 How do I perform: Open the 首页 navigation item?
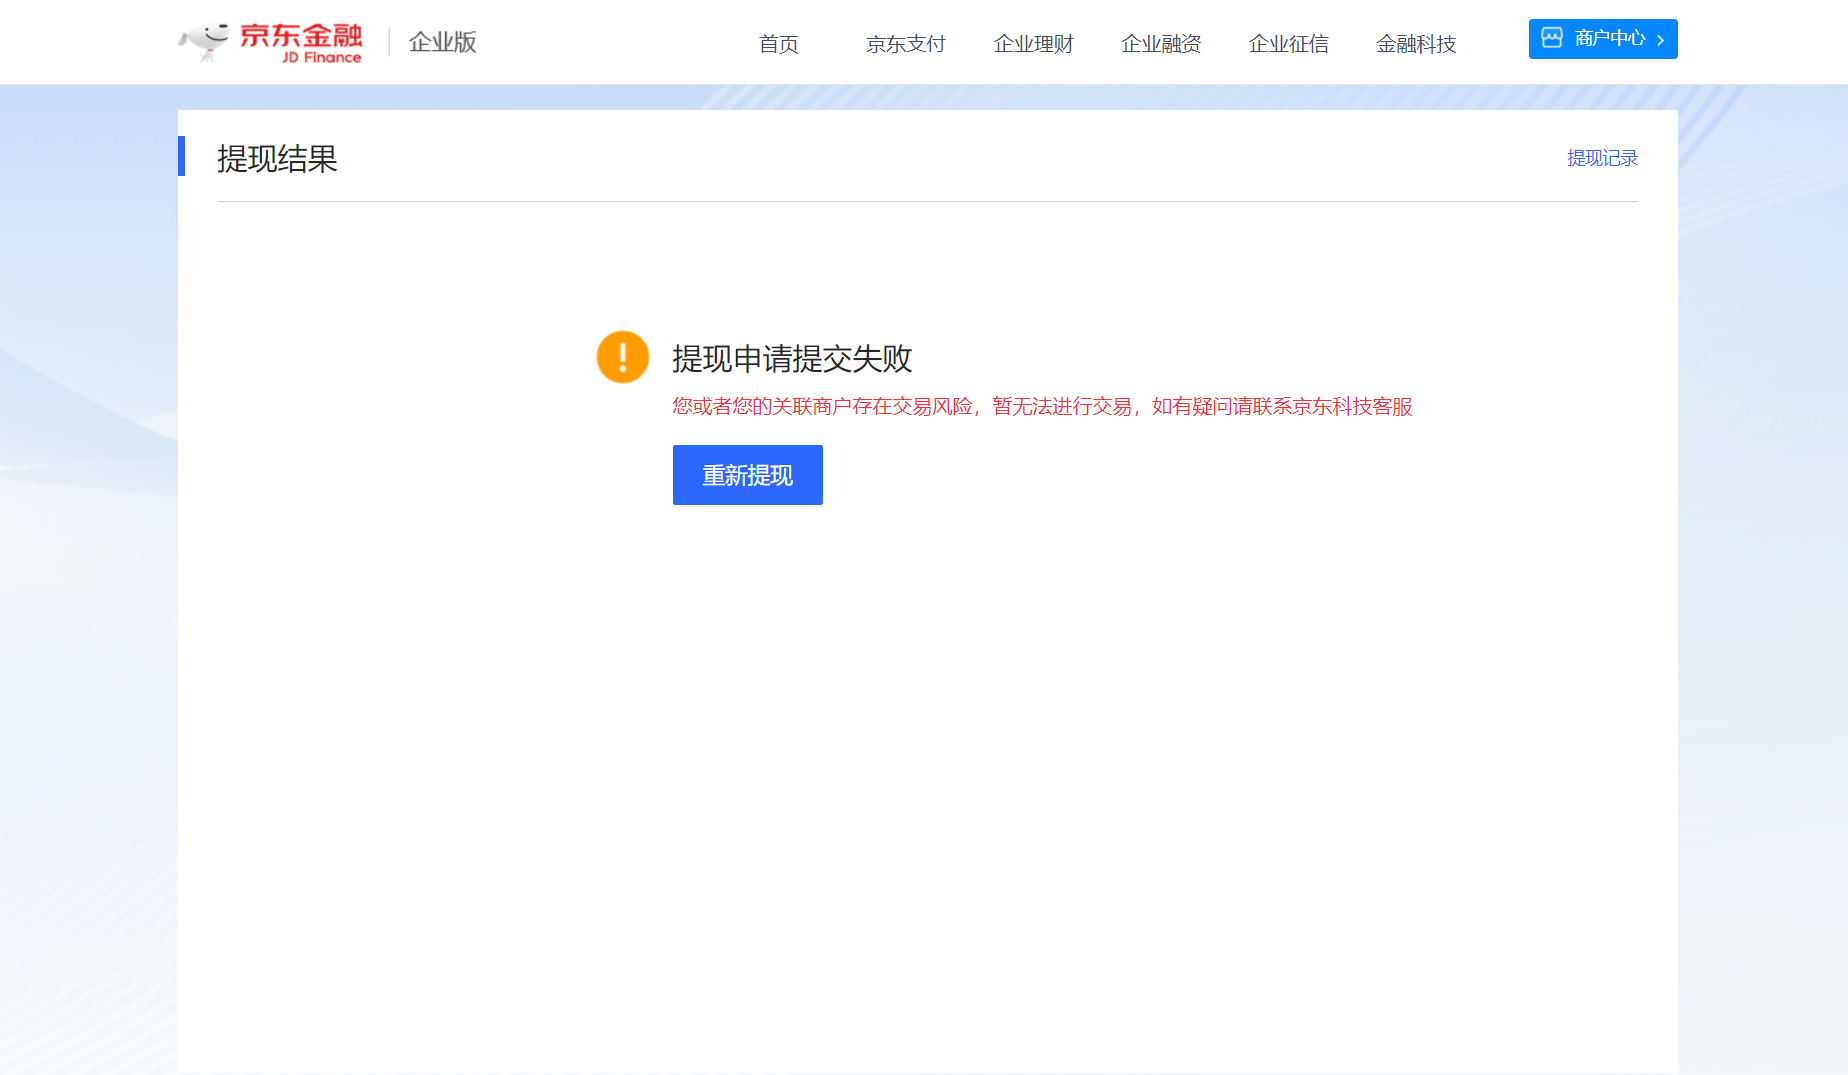[778, 44]
